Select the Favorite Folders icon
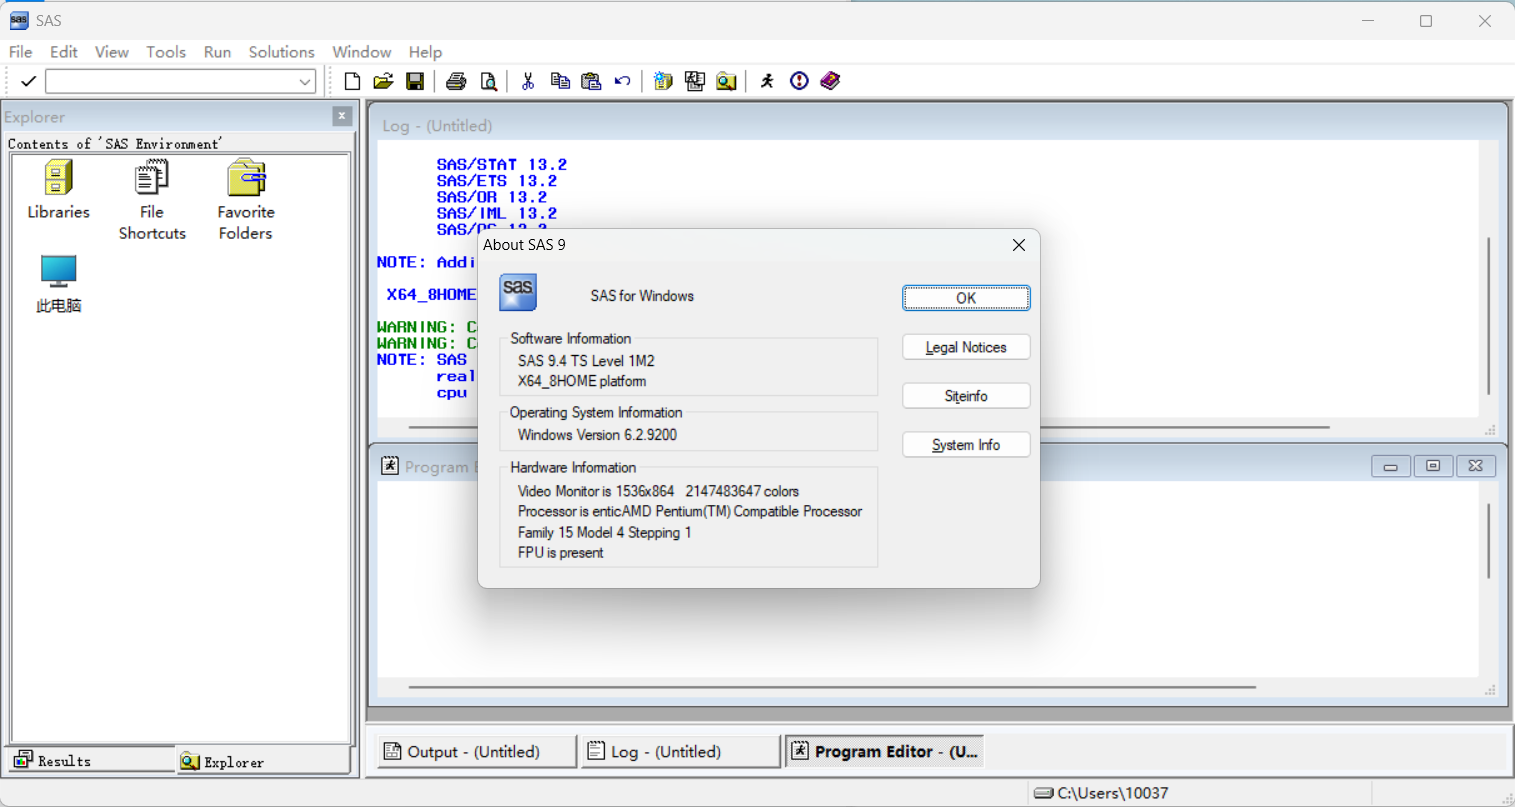Viewport: 1515px width, 807px height. pos(246,200)
